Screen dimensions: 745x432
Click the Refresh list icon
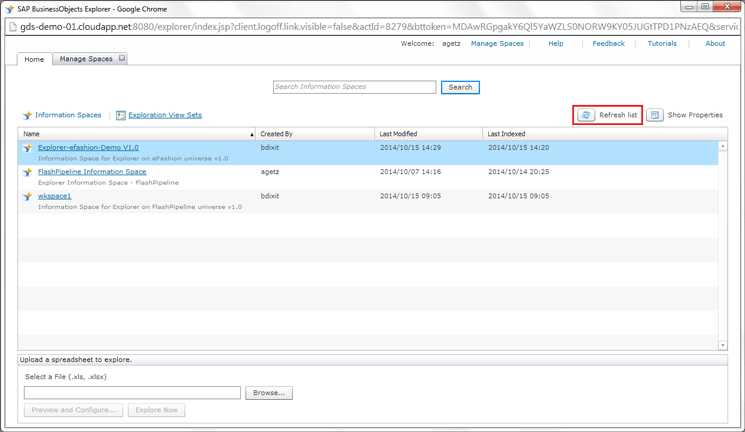[x=586, y=115]
